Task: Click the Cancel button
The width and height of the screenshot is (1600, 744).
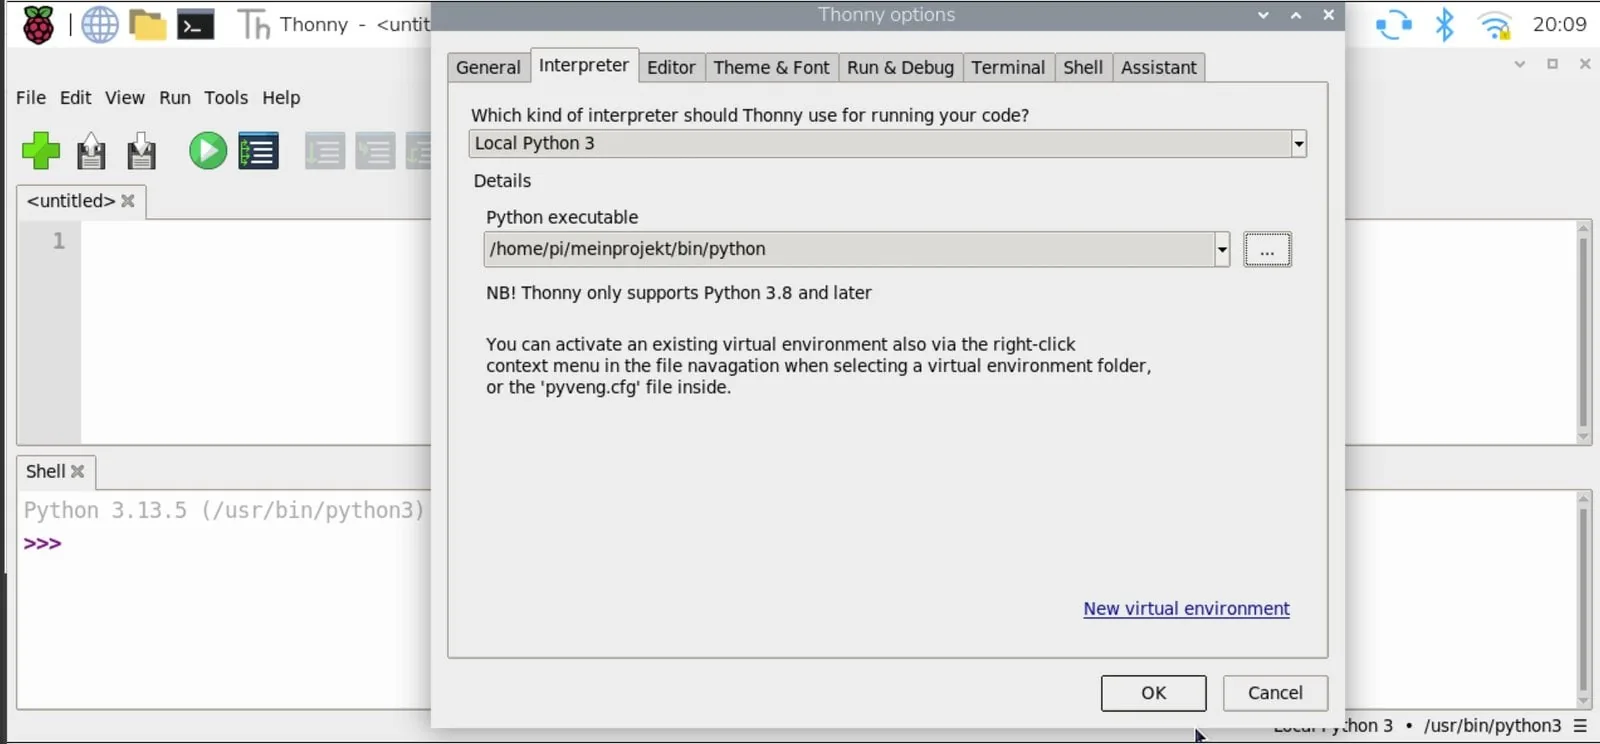Action: coord(1275,693)
